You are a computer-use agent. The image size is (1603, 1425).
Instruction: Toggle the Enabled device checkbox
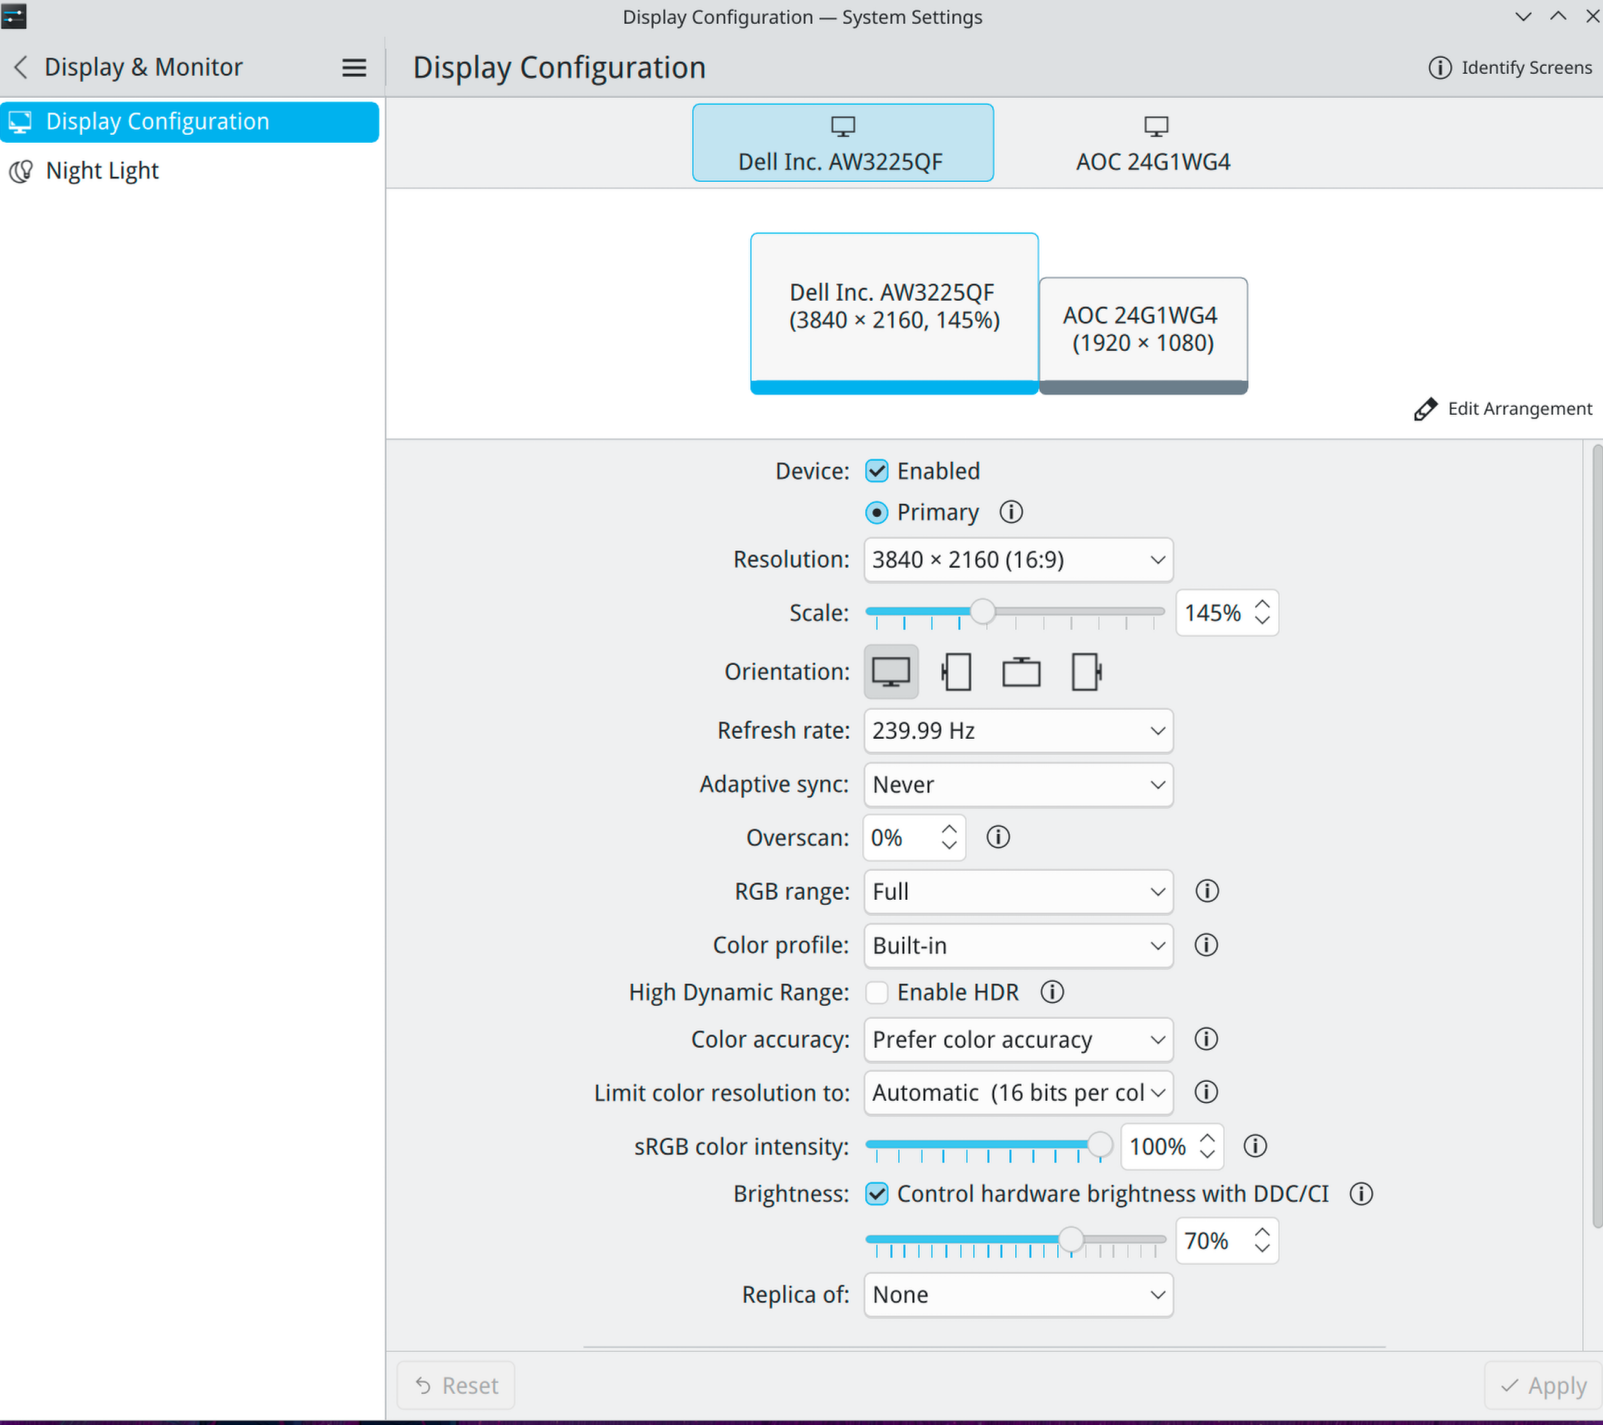pyautogui.click(x=877, y=471)
